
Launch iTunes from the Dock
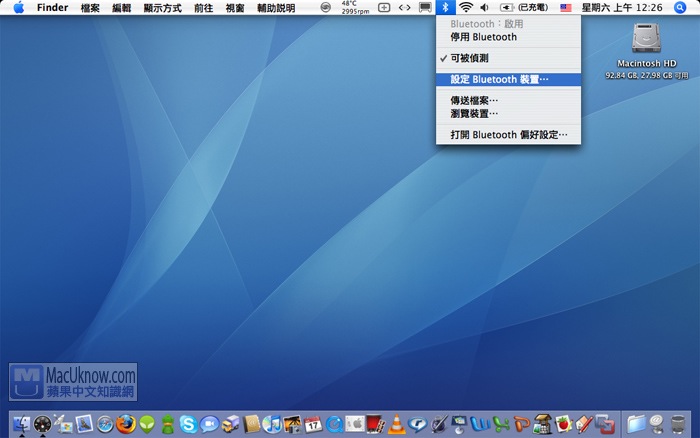(271, 424)
